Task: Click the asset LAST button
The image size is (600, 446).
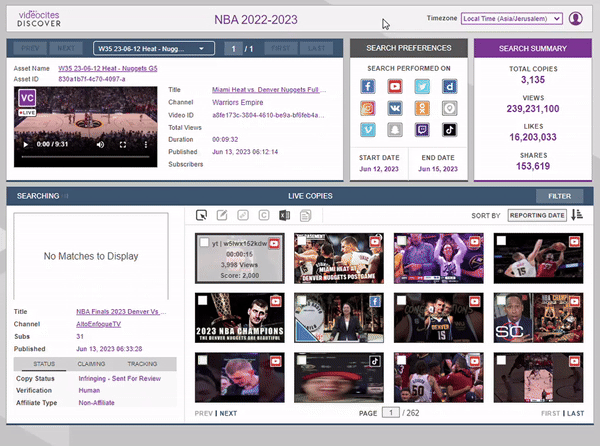Action: tap(316, 49)
